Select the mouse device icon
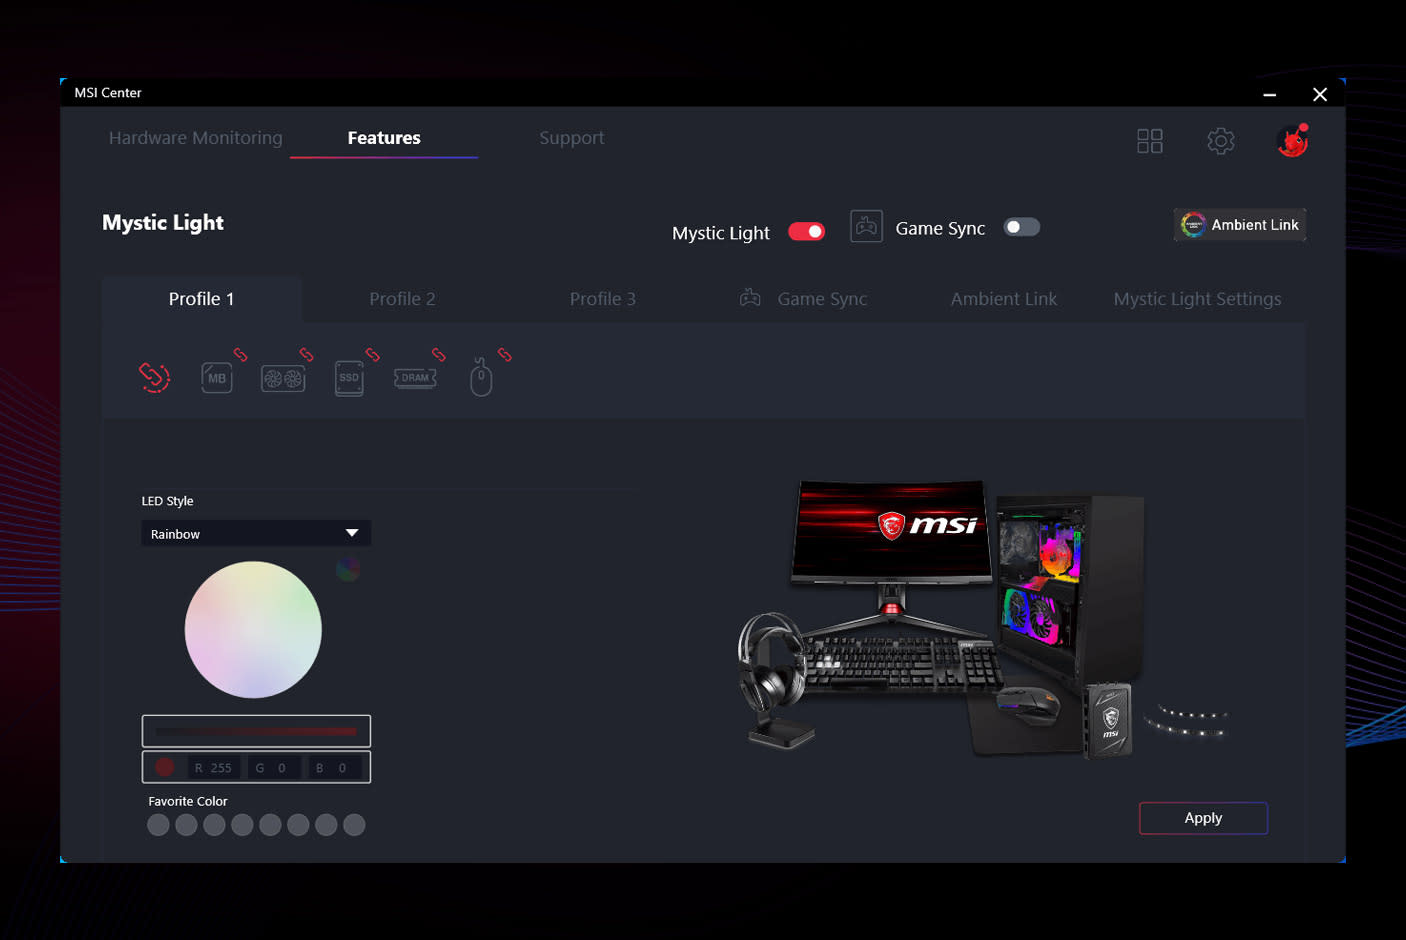Screen dimensions: 1406x940 pyautogui.click(x=481, y=378)
